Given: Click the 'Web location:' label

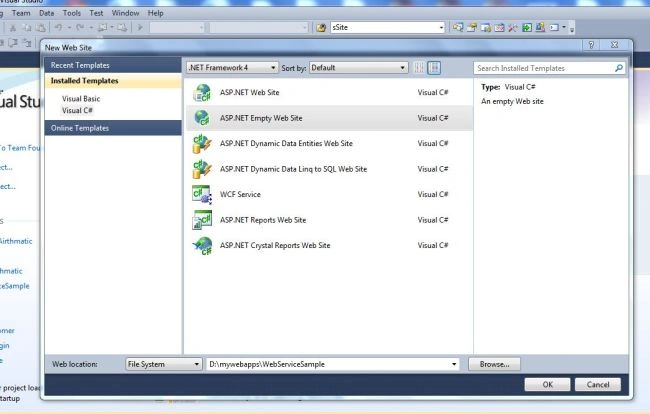Looking at the screenshot, I should pos(75,364).
